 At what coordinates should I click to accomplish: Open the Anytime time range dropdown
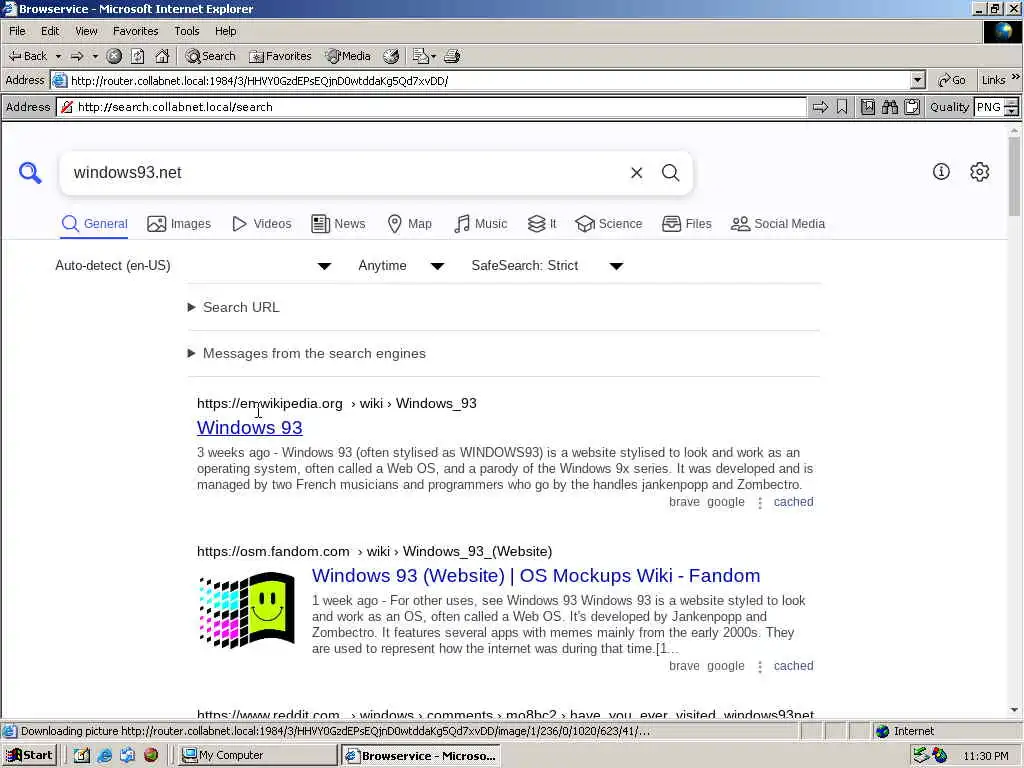point(401,266)
